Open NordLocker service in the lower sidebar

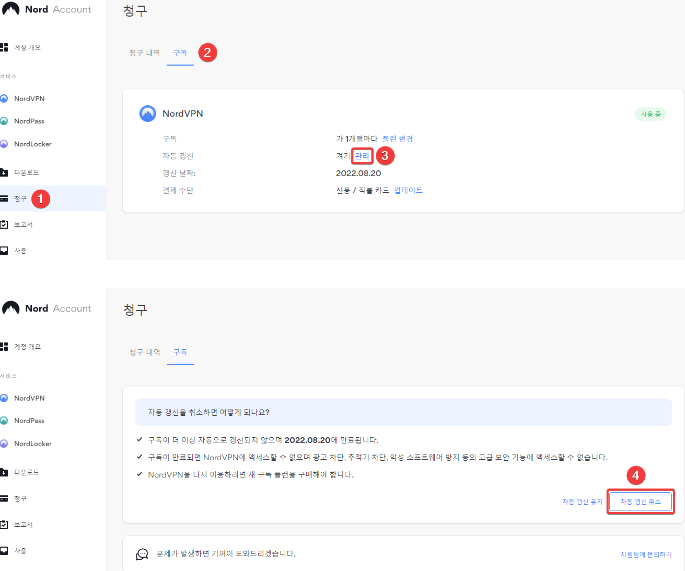pos(32,443)
